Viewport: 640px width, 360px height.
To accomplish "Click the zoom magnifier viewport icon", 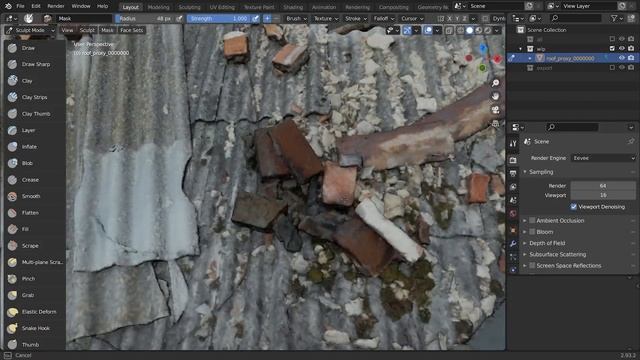I will pyautogui.click(x=496, y=83).
